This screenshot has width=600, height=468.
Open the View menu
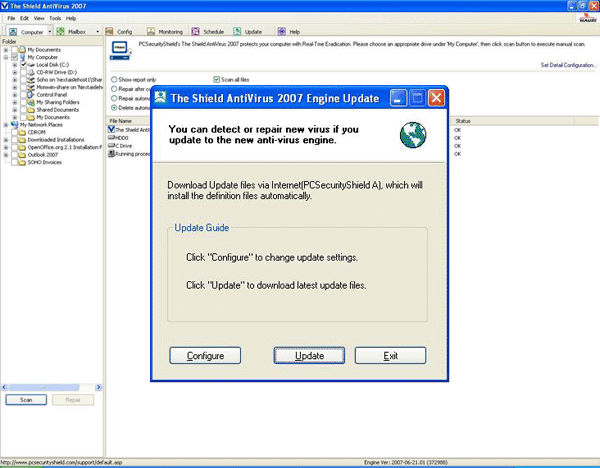point(39,18)
